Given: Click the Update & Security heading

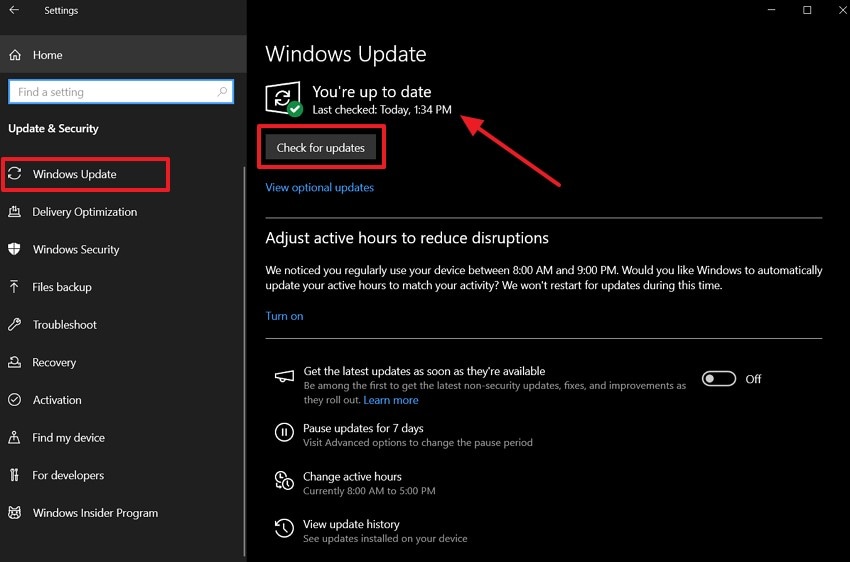Looking at the screenshot, I should 53,128.
